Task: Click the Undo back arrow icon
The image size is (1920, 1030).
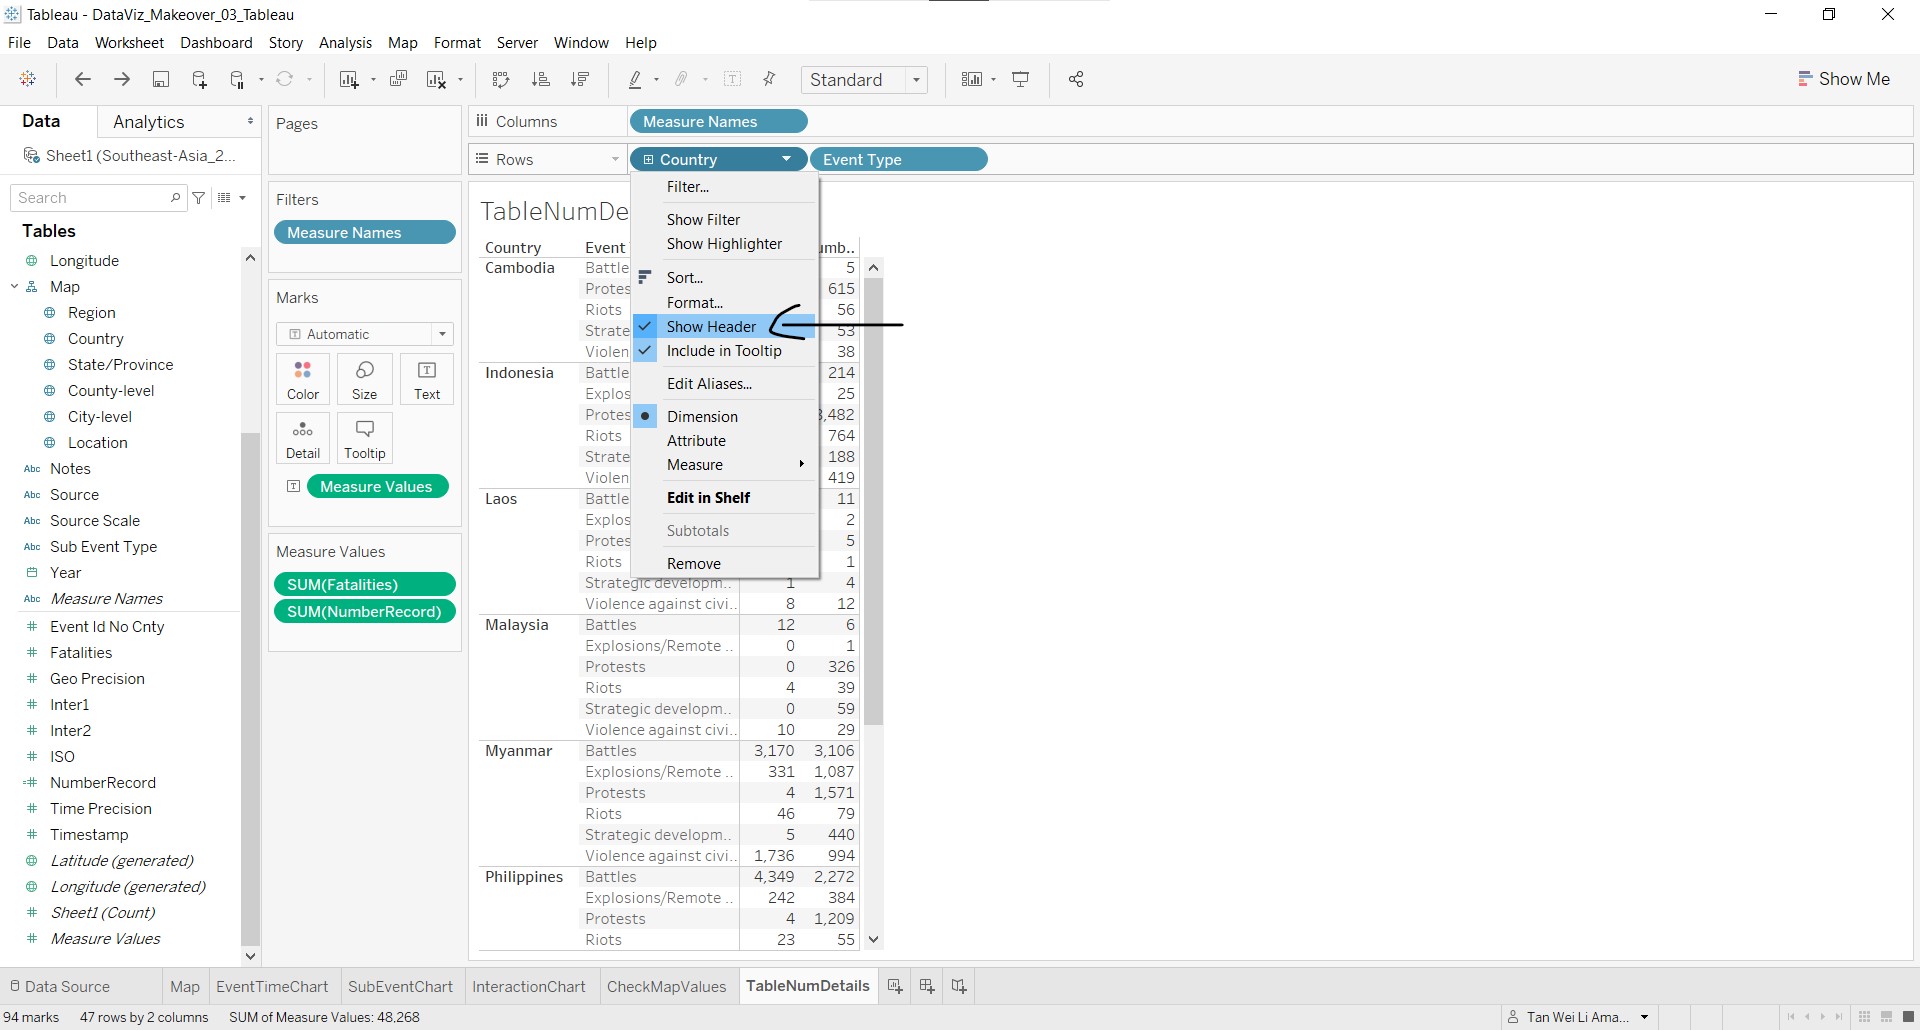Action: [x=83, y=80]
